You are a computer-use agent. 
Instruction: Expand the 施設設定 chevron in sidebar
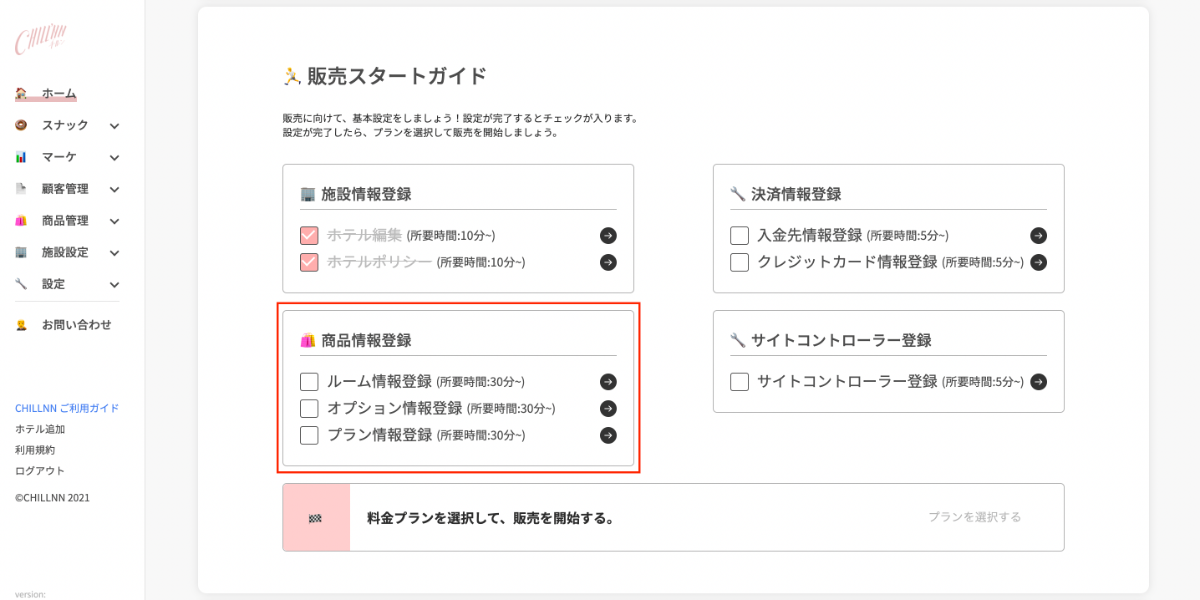click(114, 253)
